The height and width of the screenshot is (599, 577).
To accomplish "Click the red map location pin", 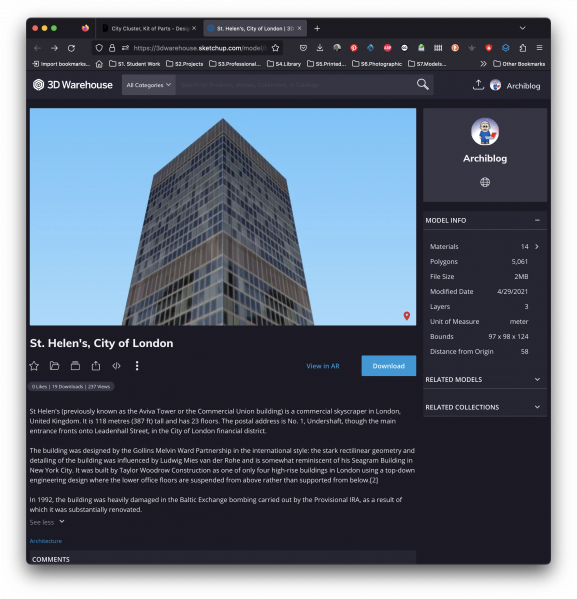I will (x=407, y=316).
